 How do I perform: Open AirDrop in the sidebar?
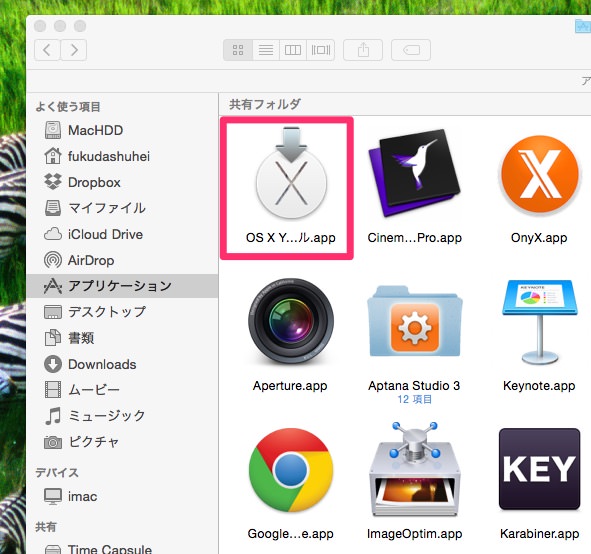click(x=122, y=260)
